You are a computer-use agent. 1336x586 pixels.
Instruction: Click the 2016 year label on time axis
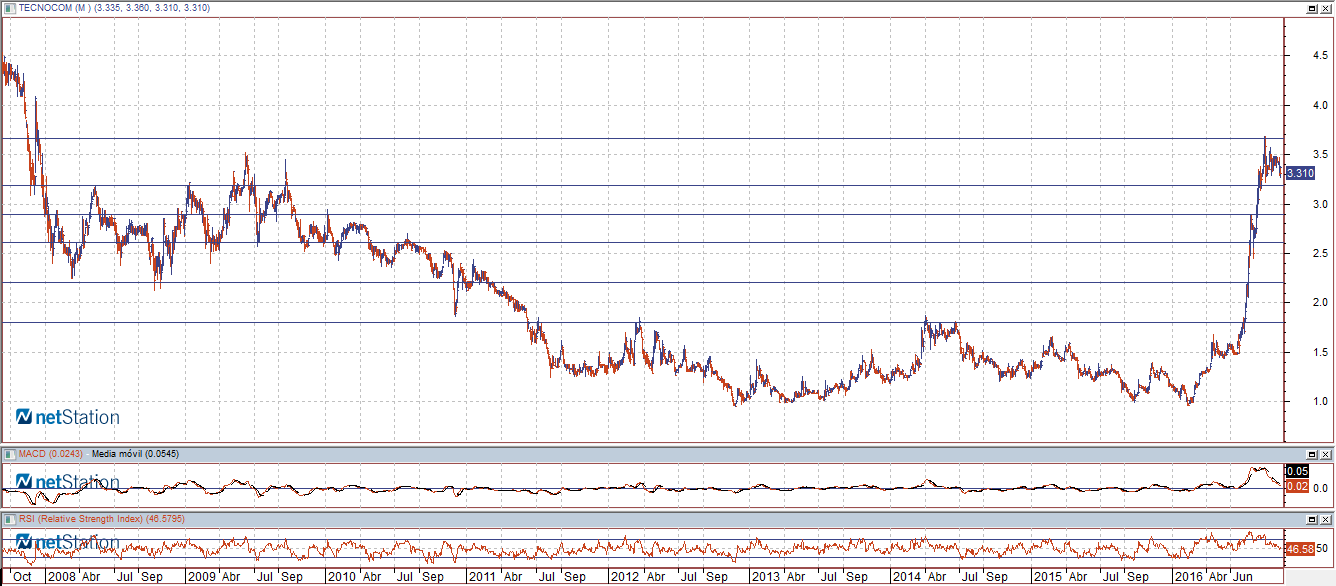pos(1189,577)
